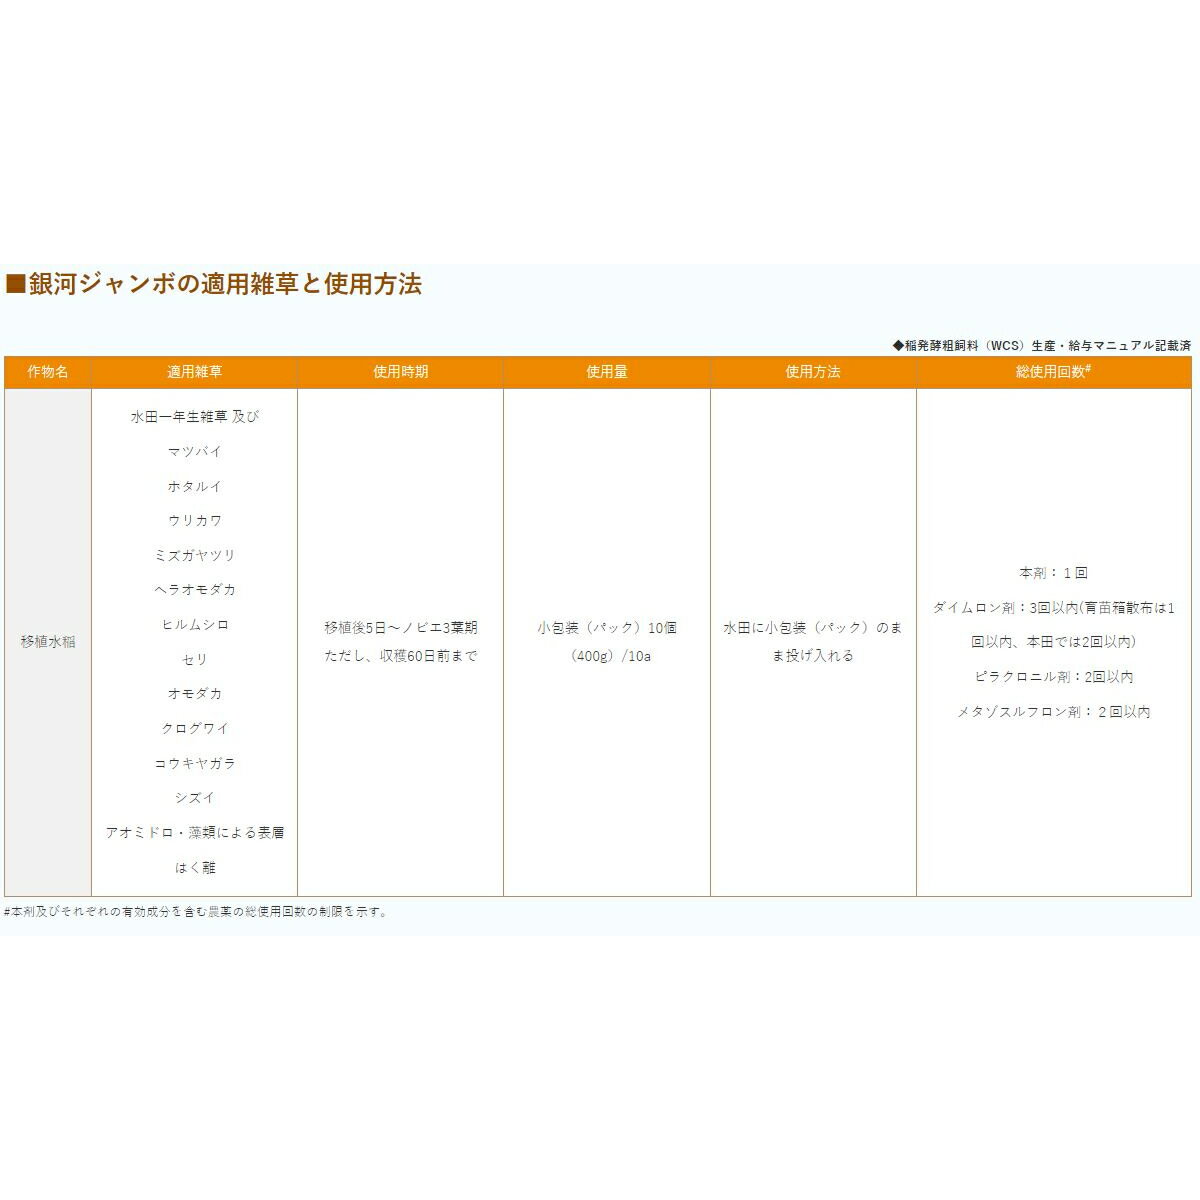Click ただし、収穫60日前まで text
Viewport: 1200px width, 1200px height.
click(401, 656)
